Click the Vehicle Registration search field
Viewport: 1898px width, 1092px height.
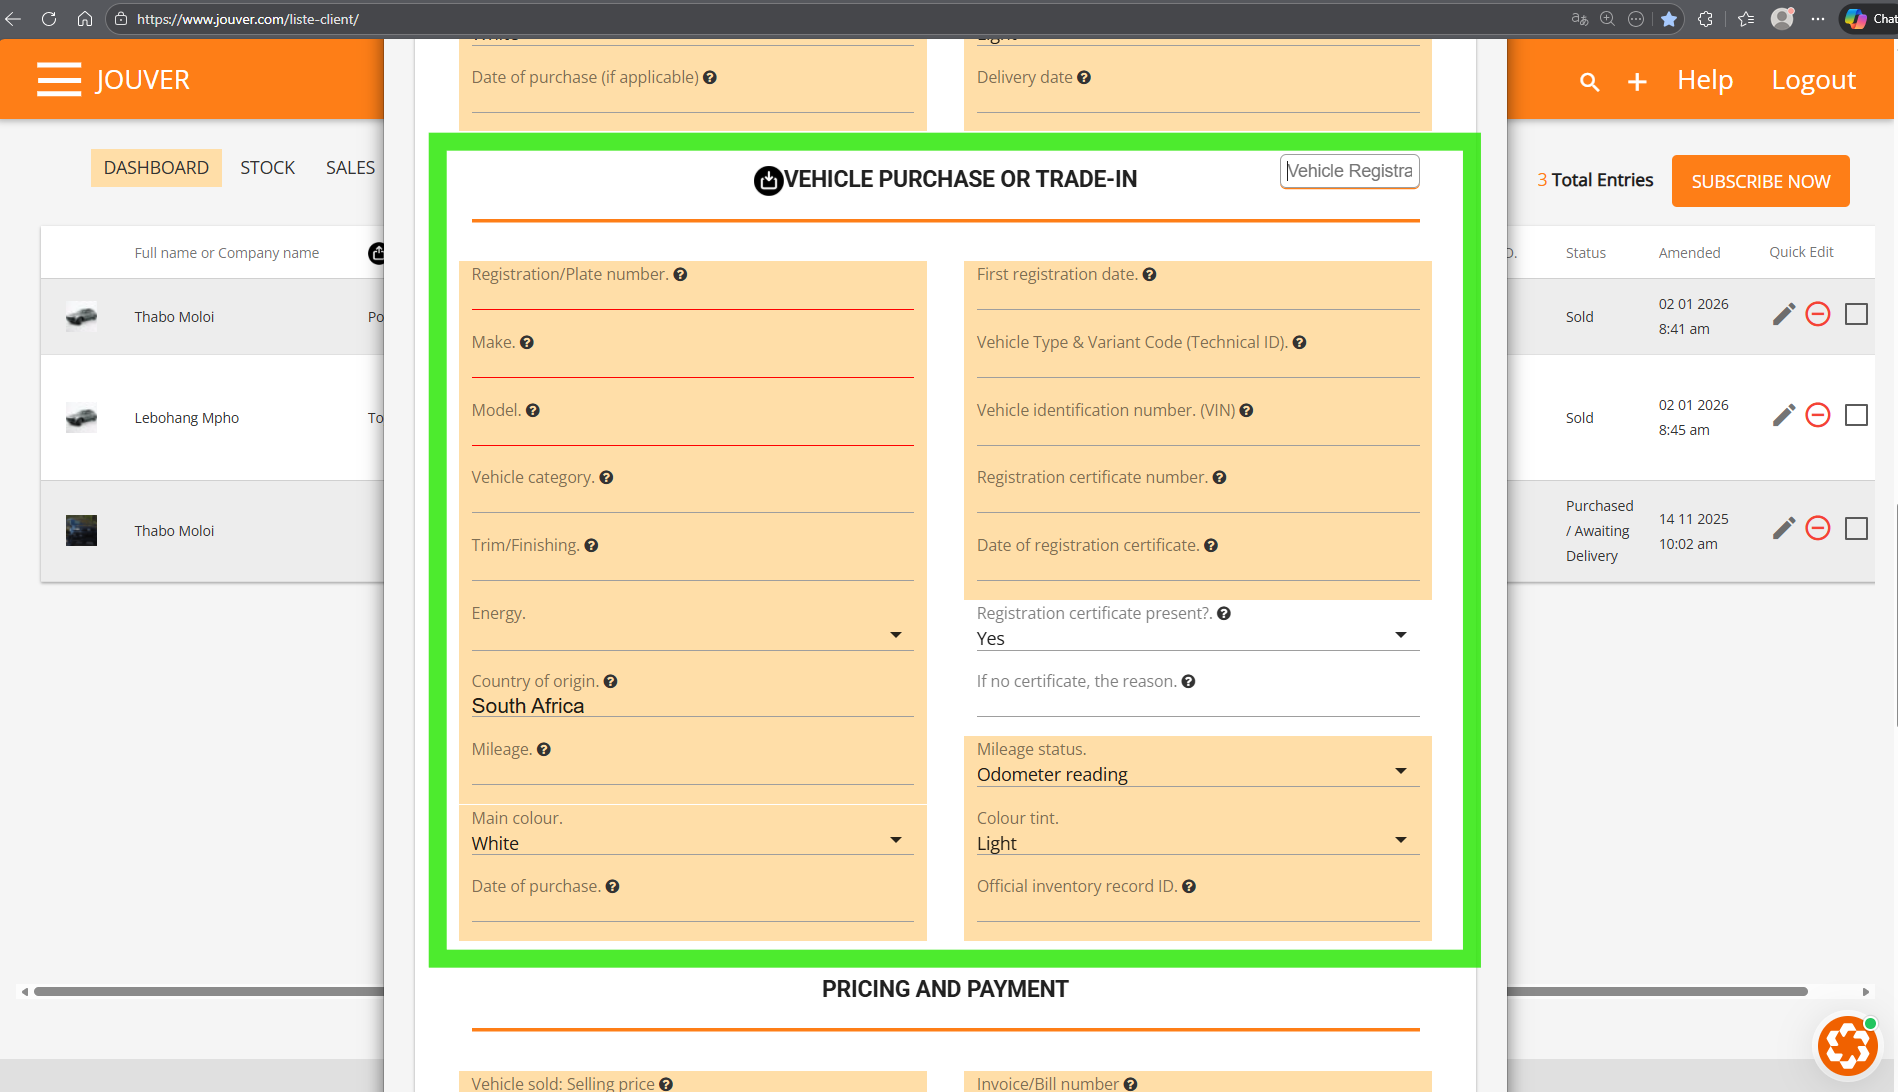pyautogui.click(x=1349, y=171)
